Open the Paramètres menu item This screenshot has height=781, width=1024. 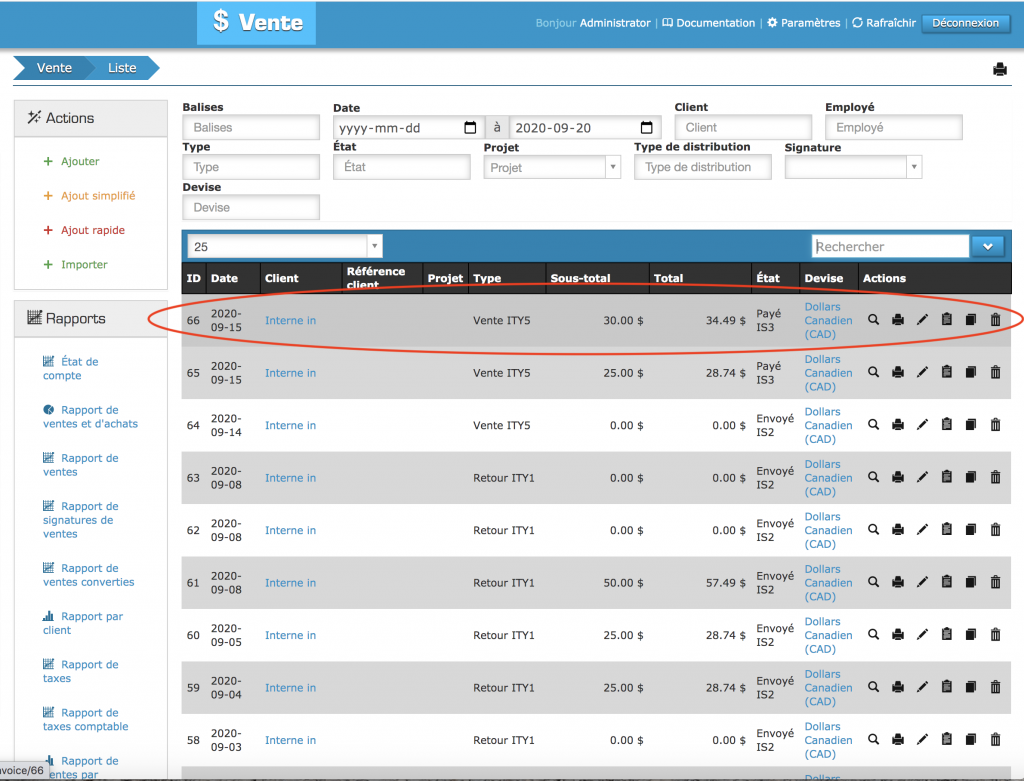pyautogui.click(x=805, y=23)
